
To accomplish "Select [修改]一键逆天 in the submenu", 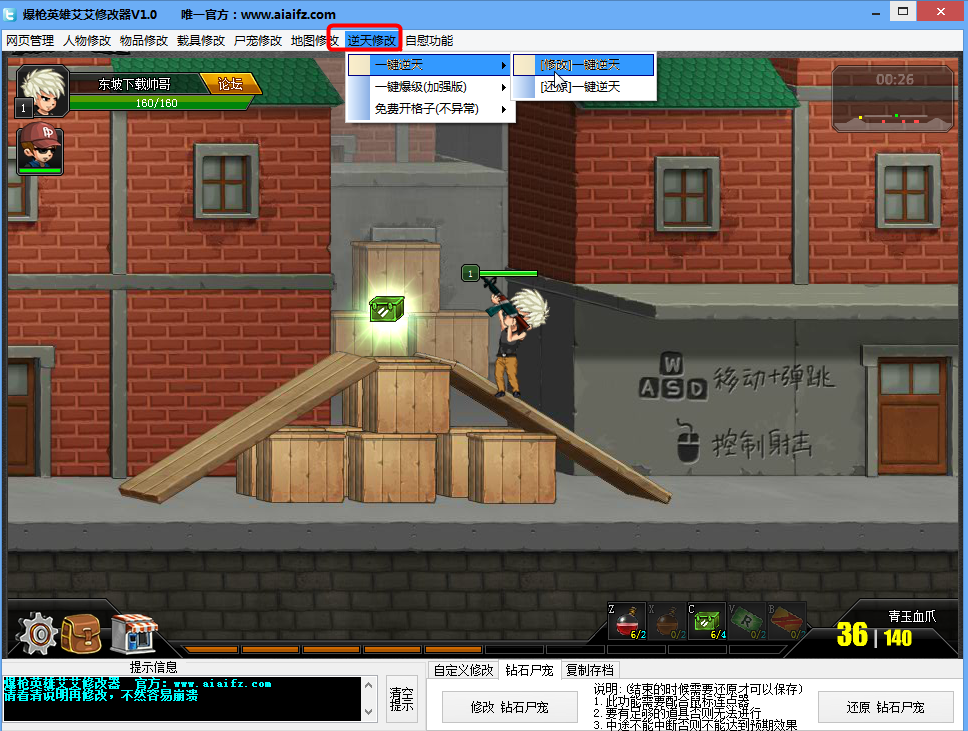I will (583, 65).
